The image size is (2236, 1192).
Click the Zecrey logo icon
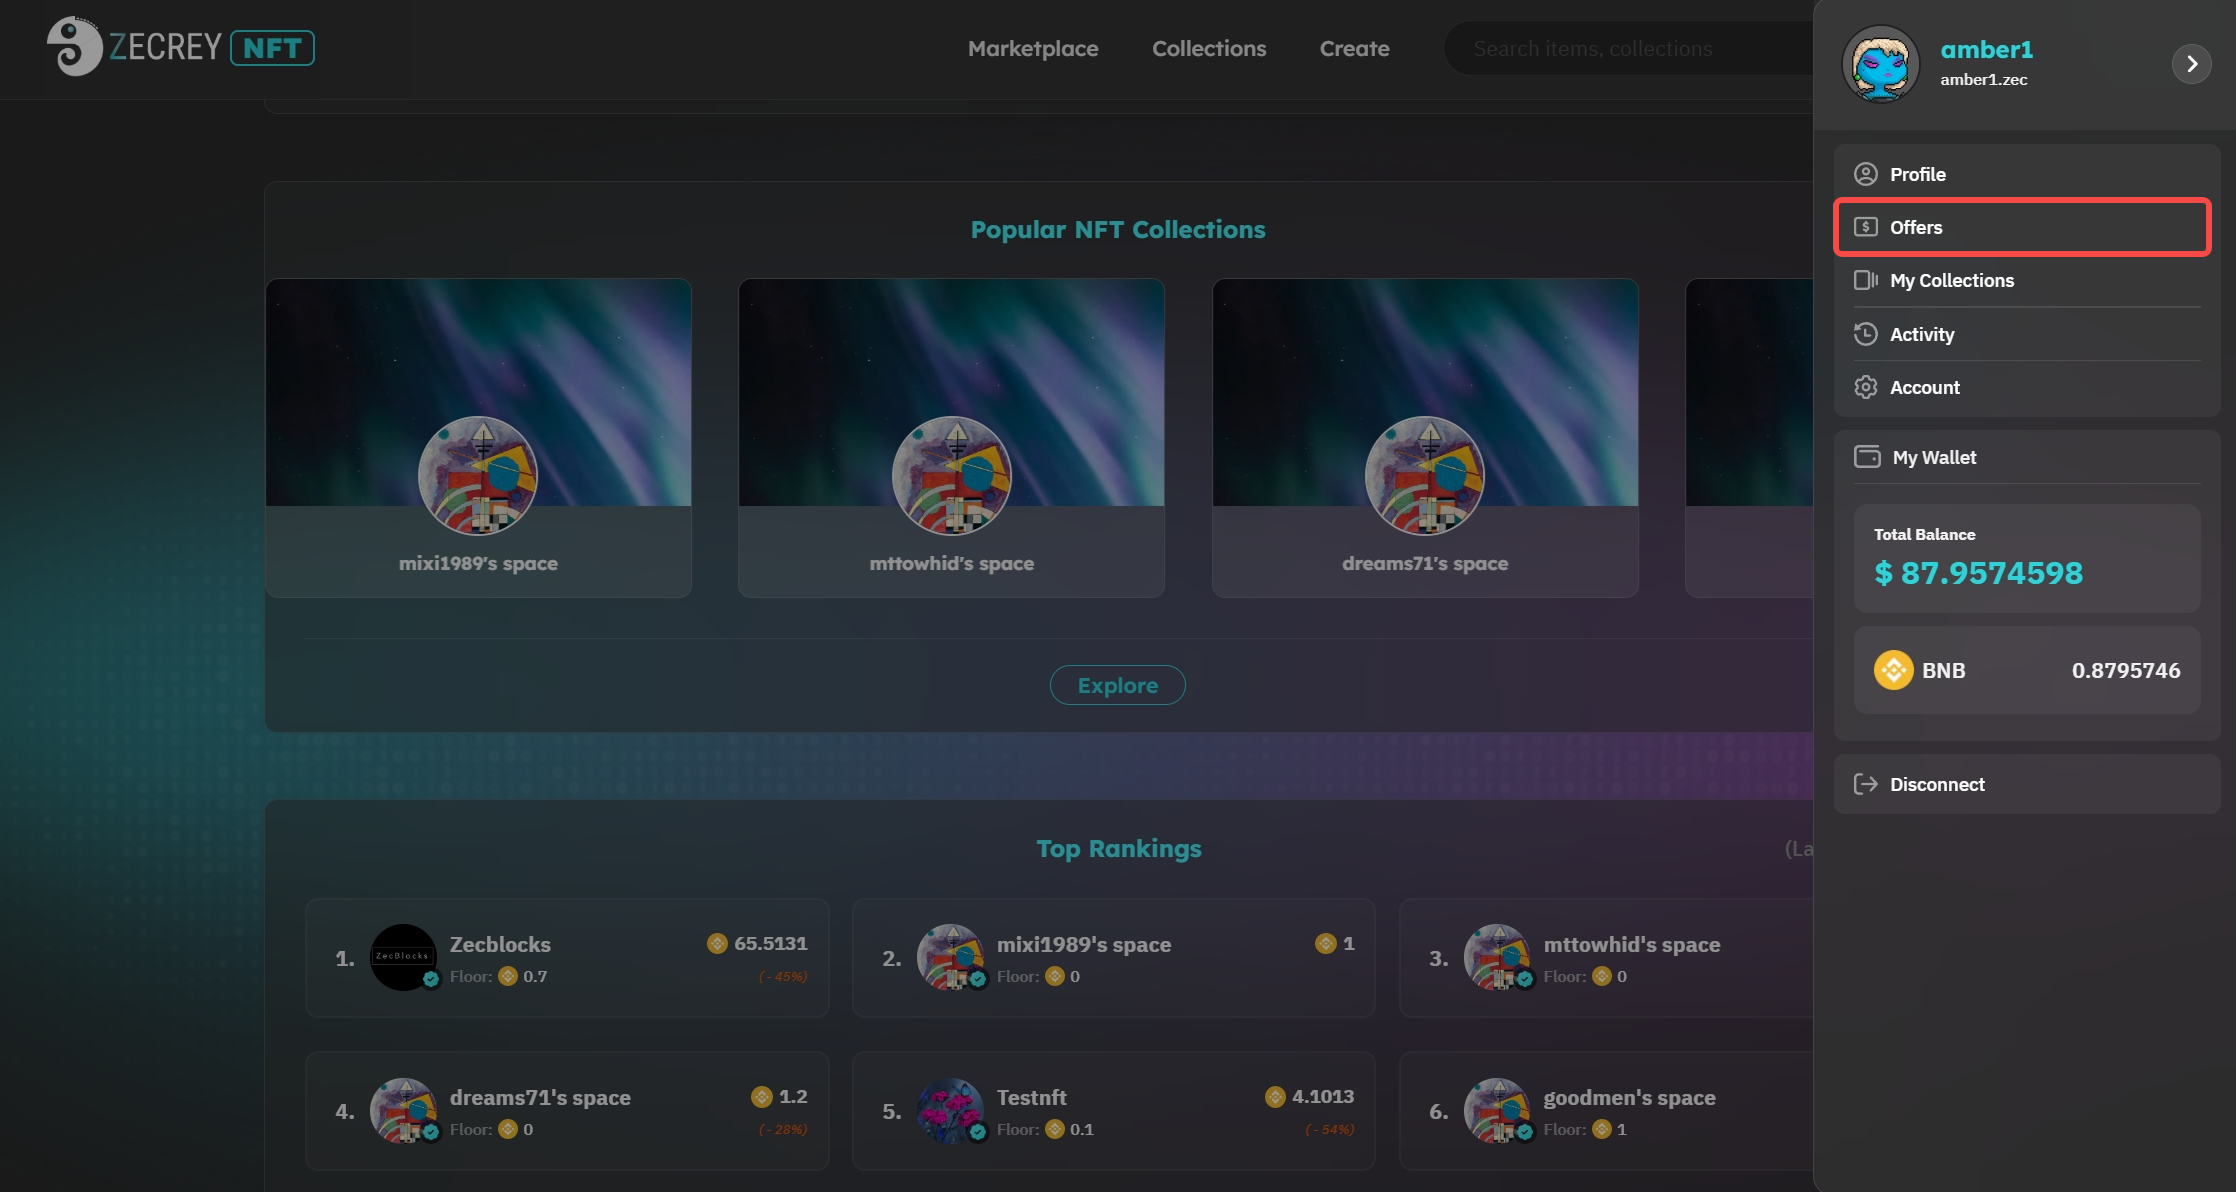tap(74, 47)
